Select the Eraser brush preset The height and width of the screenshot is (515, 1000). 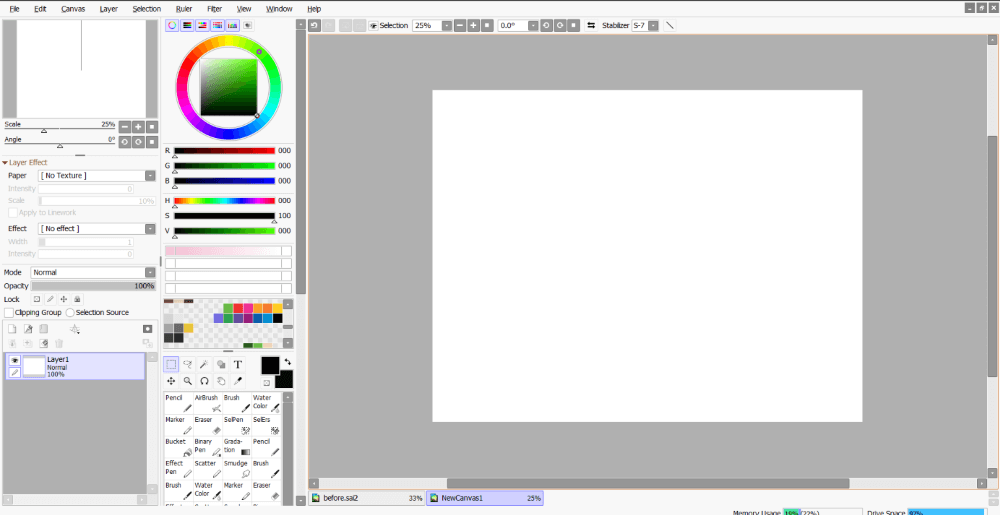coord(207,424)
